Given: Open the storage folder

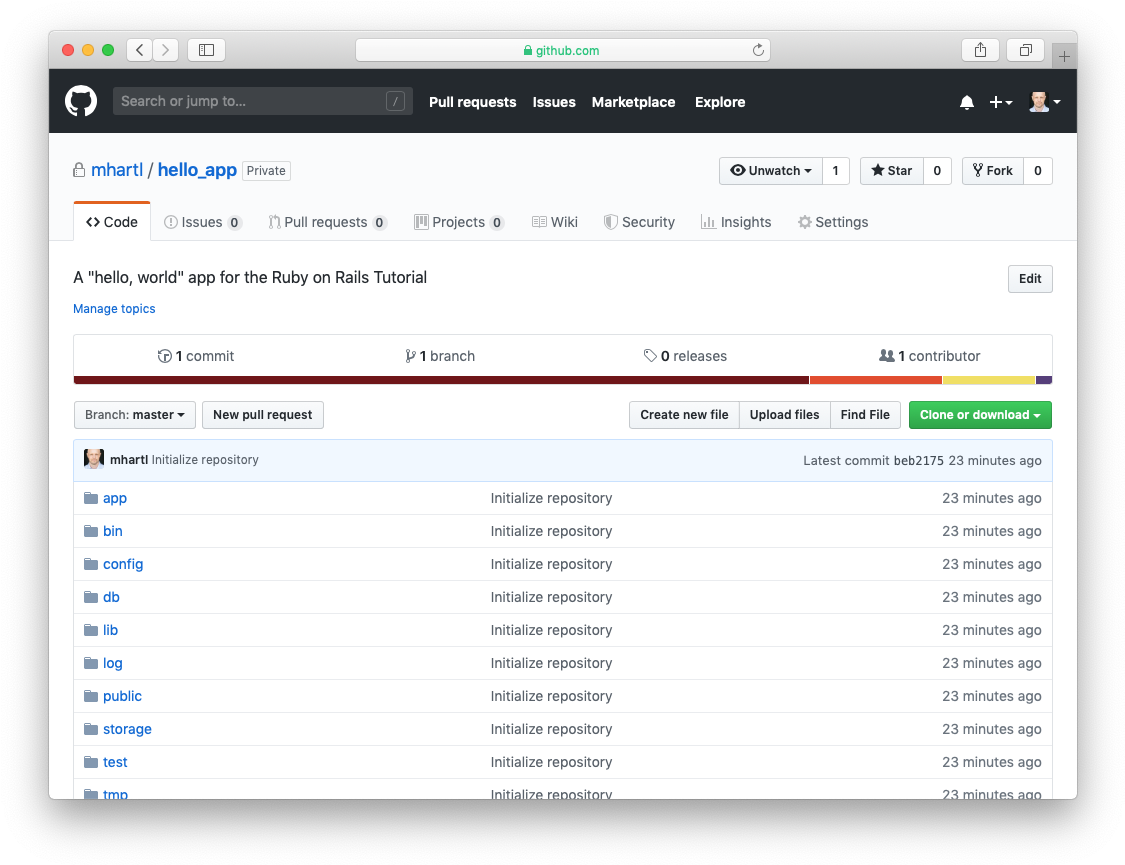Looking at the screenshot, I should (x=127, y=729).
